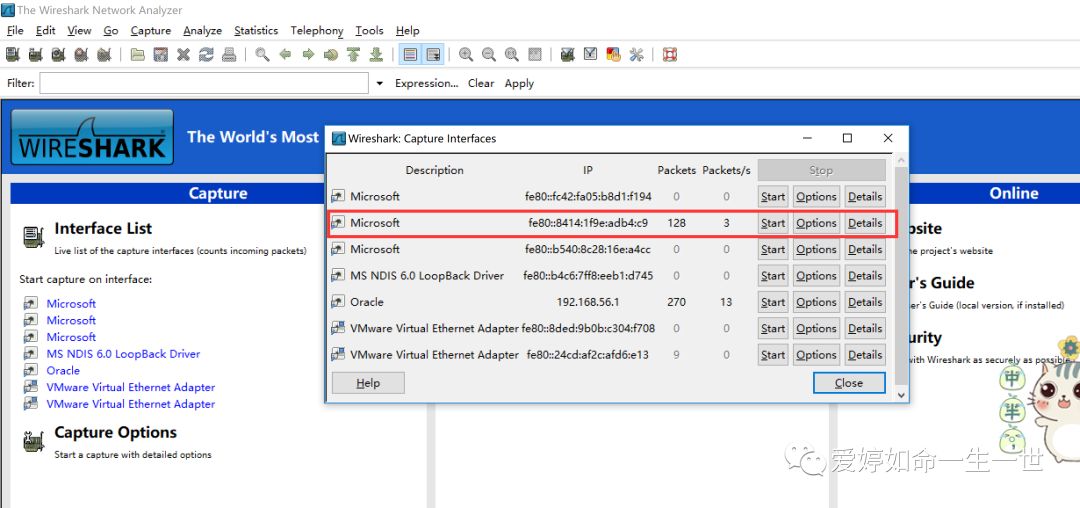
Task: Click the Interface List card icon
Action: point(33,237)
